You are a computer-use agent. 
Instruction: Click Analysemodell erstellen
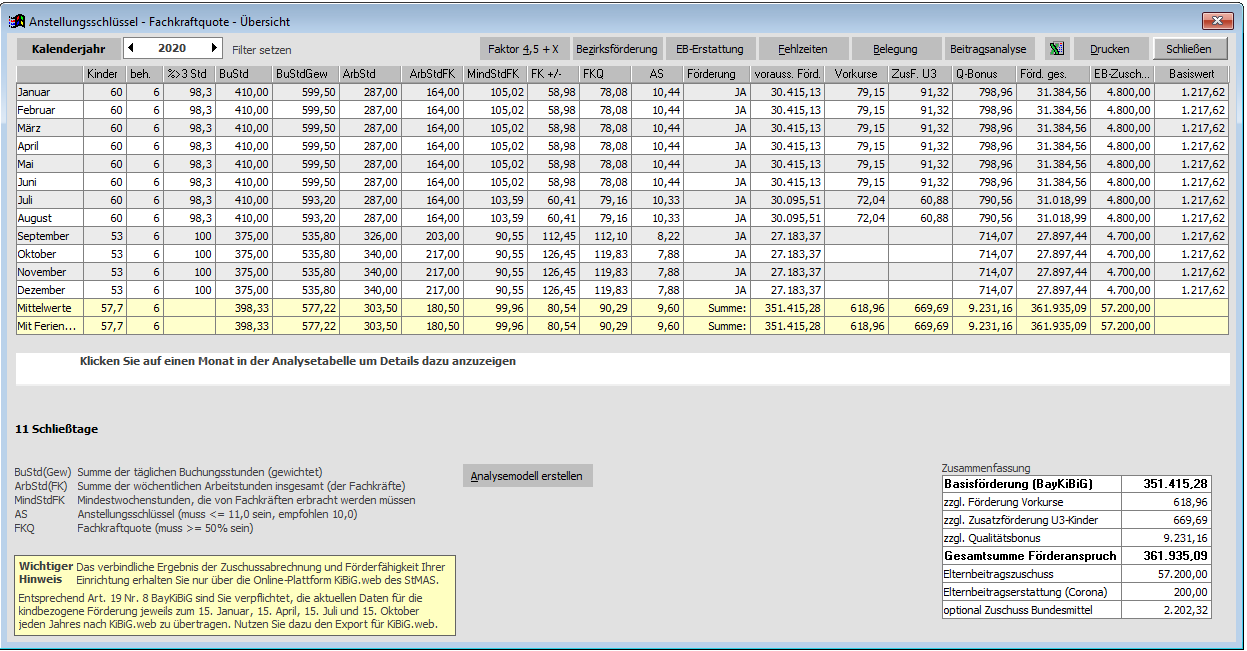coord(528,476)
